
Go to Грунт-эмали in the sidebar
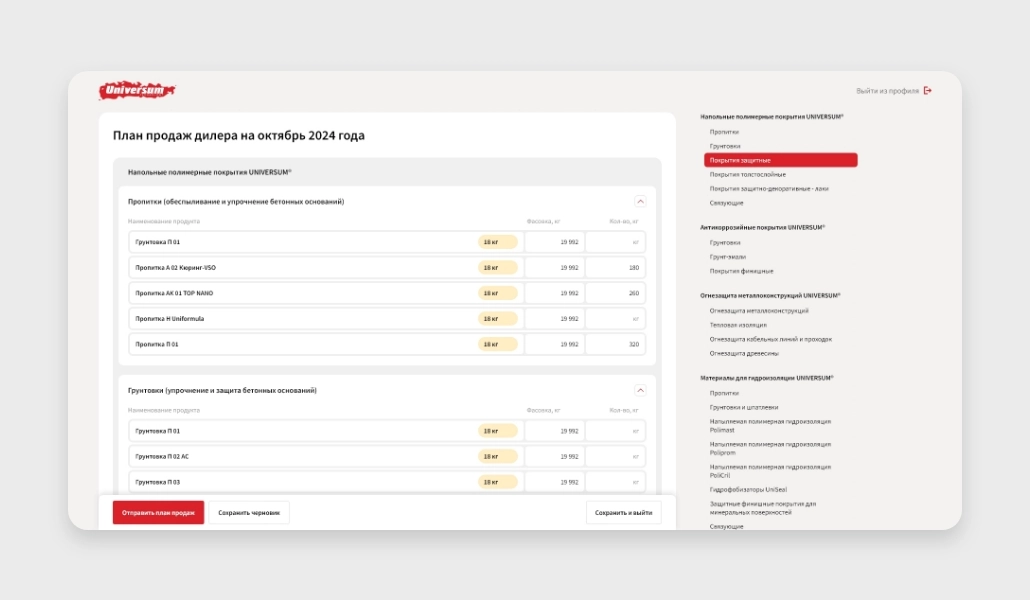[x=728, y=257]
